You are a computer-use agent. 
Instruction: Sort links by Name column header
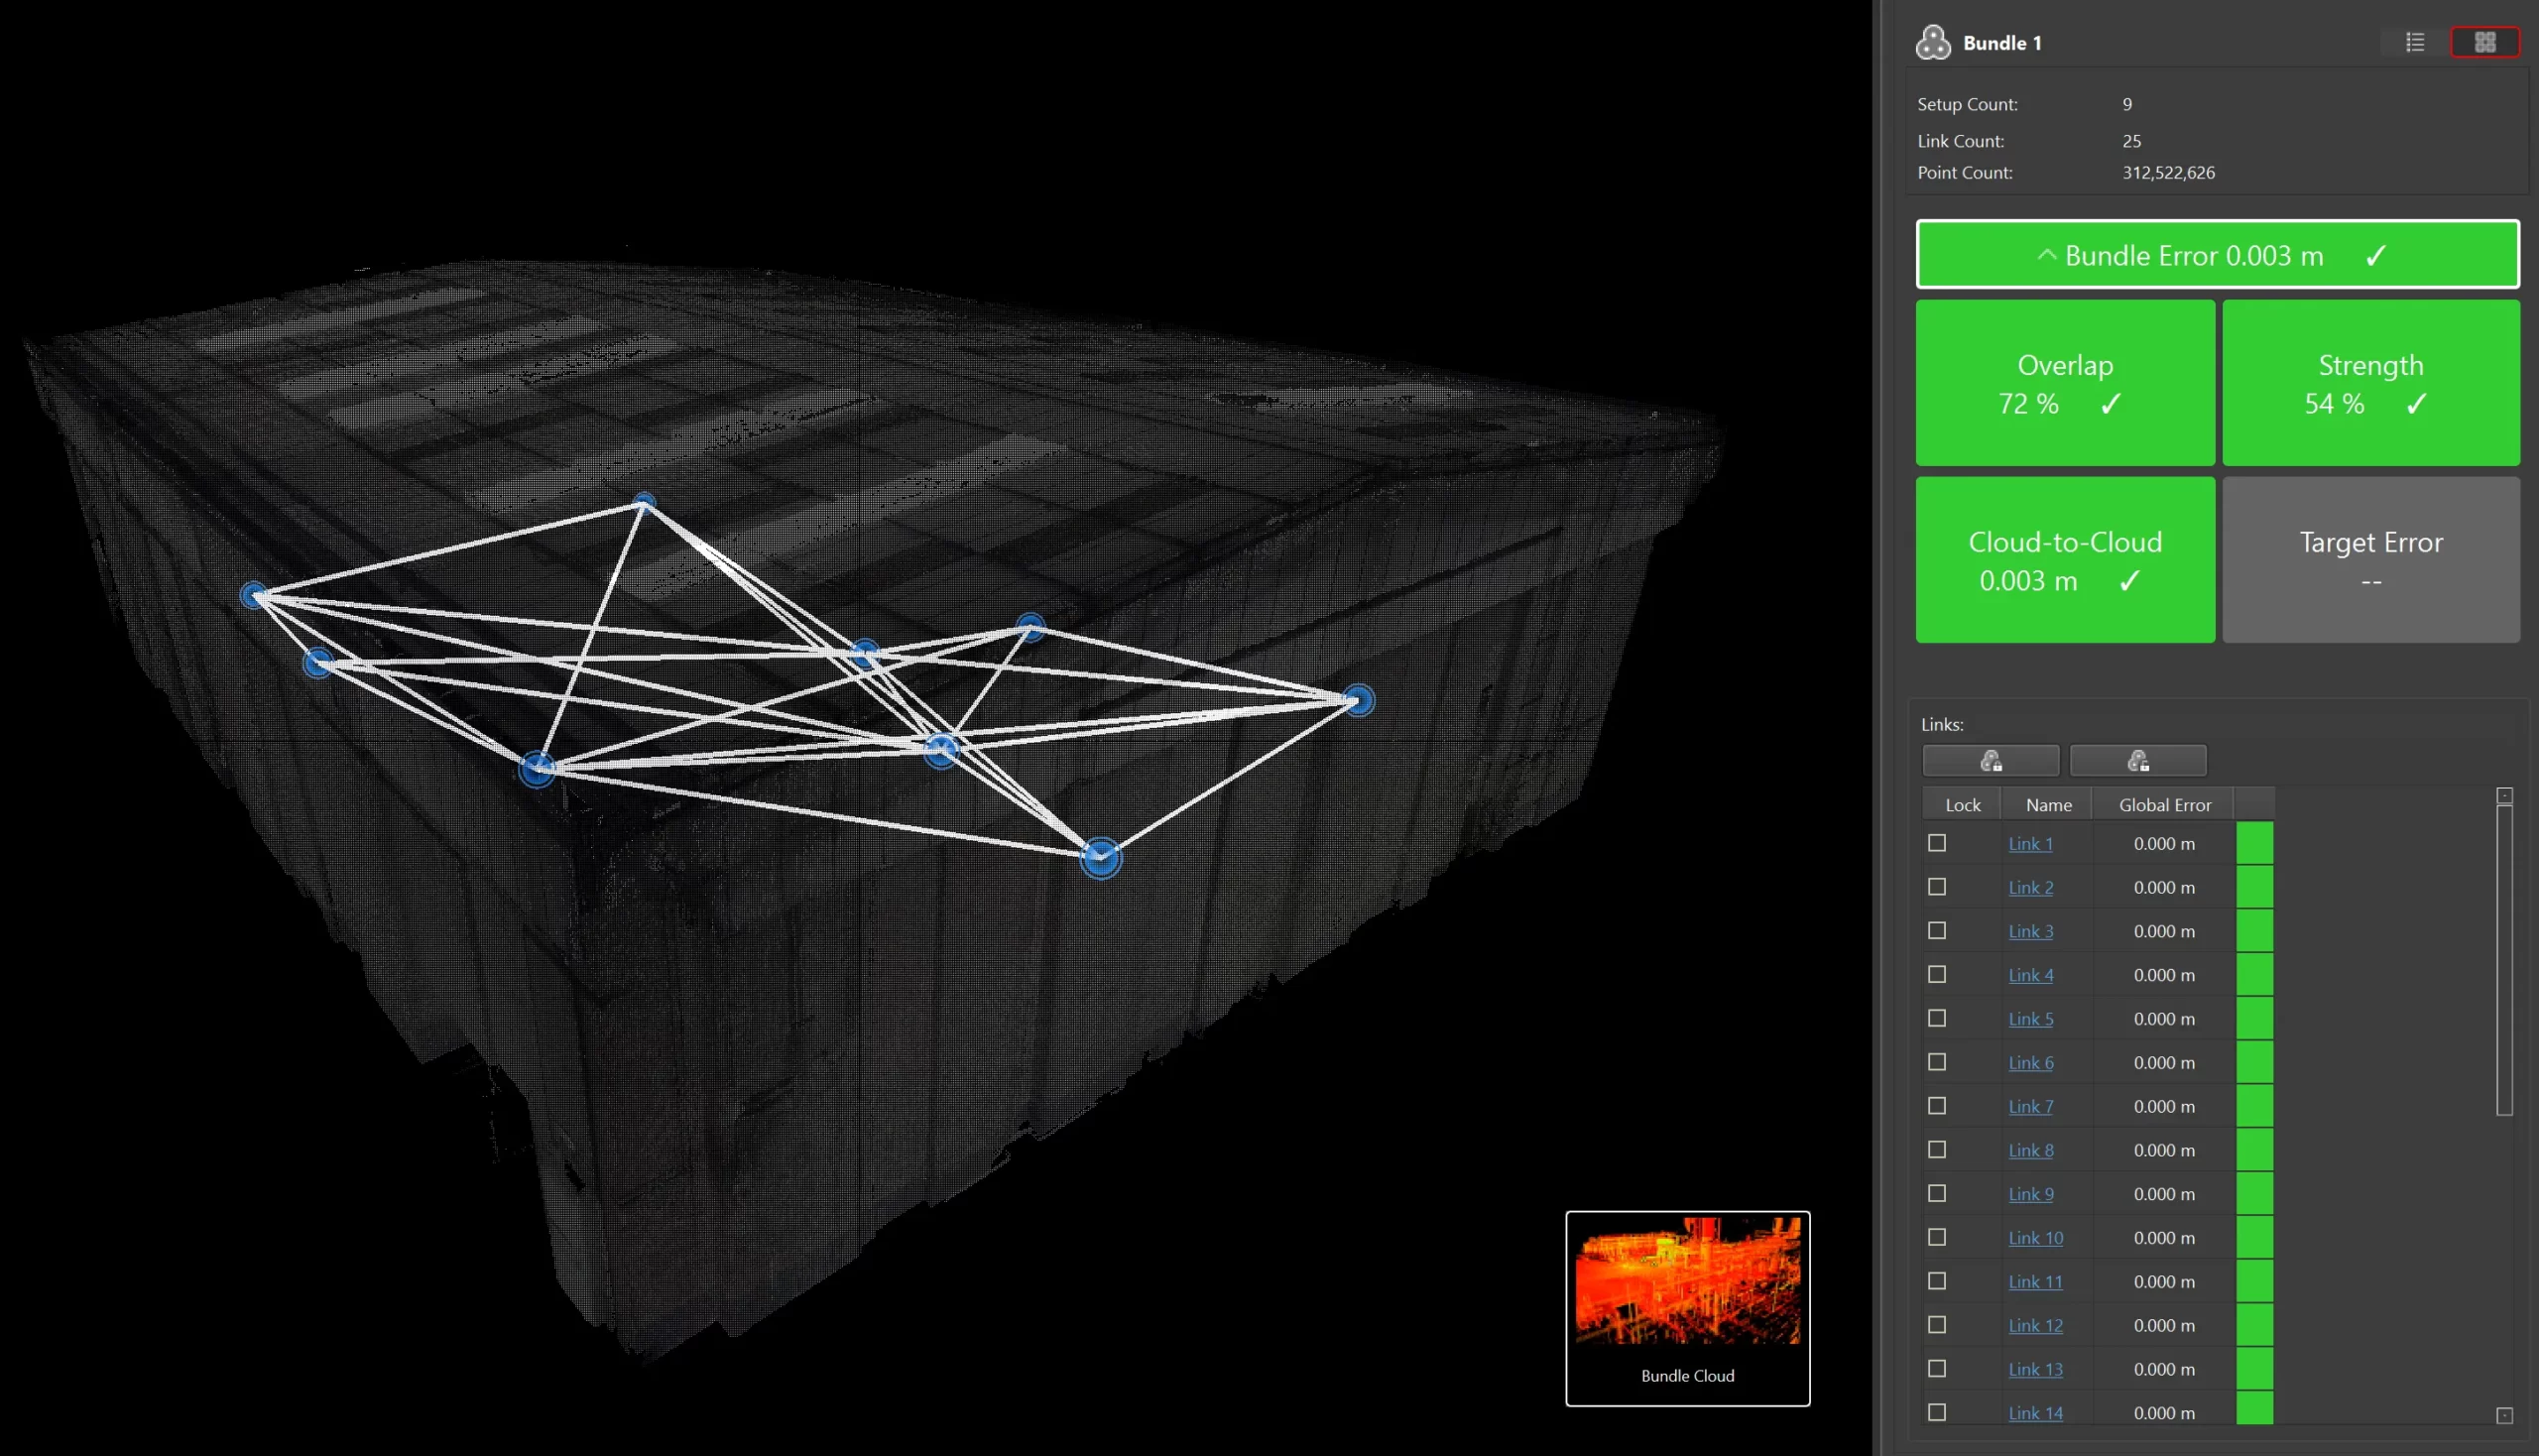(2048, 805)
